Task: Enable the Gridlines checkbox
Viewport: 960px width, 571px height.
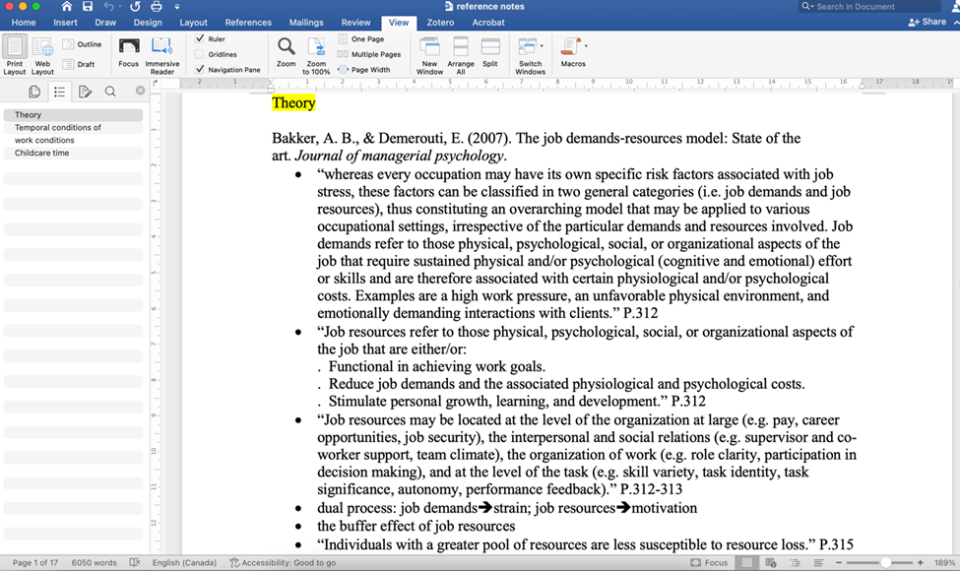Action: (x=200, y=54)
